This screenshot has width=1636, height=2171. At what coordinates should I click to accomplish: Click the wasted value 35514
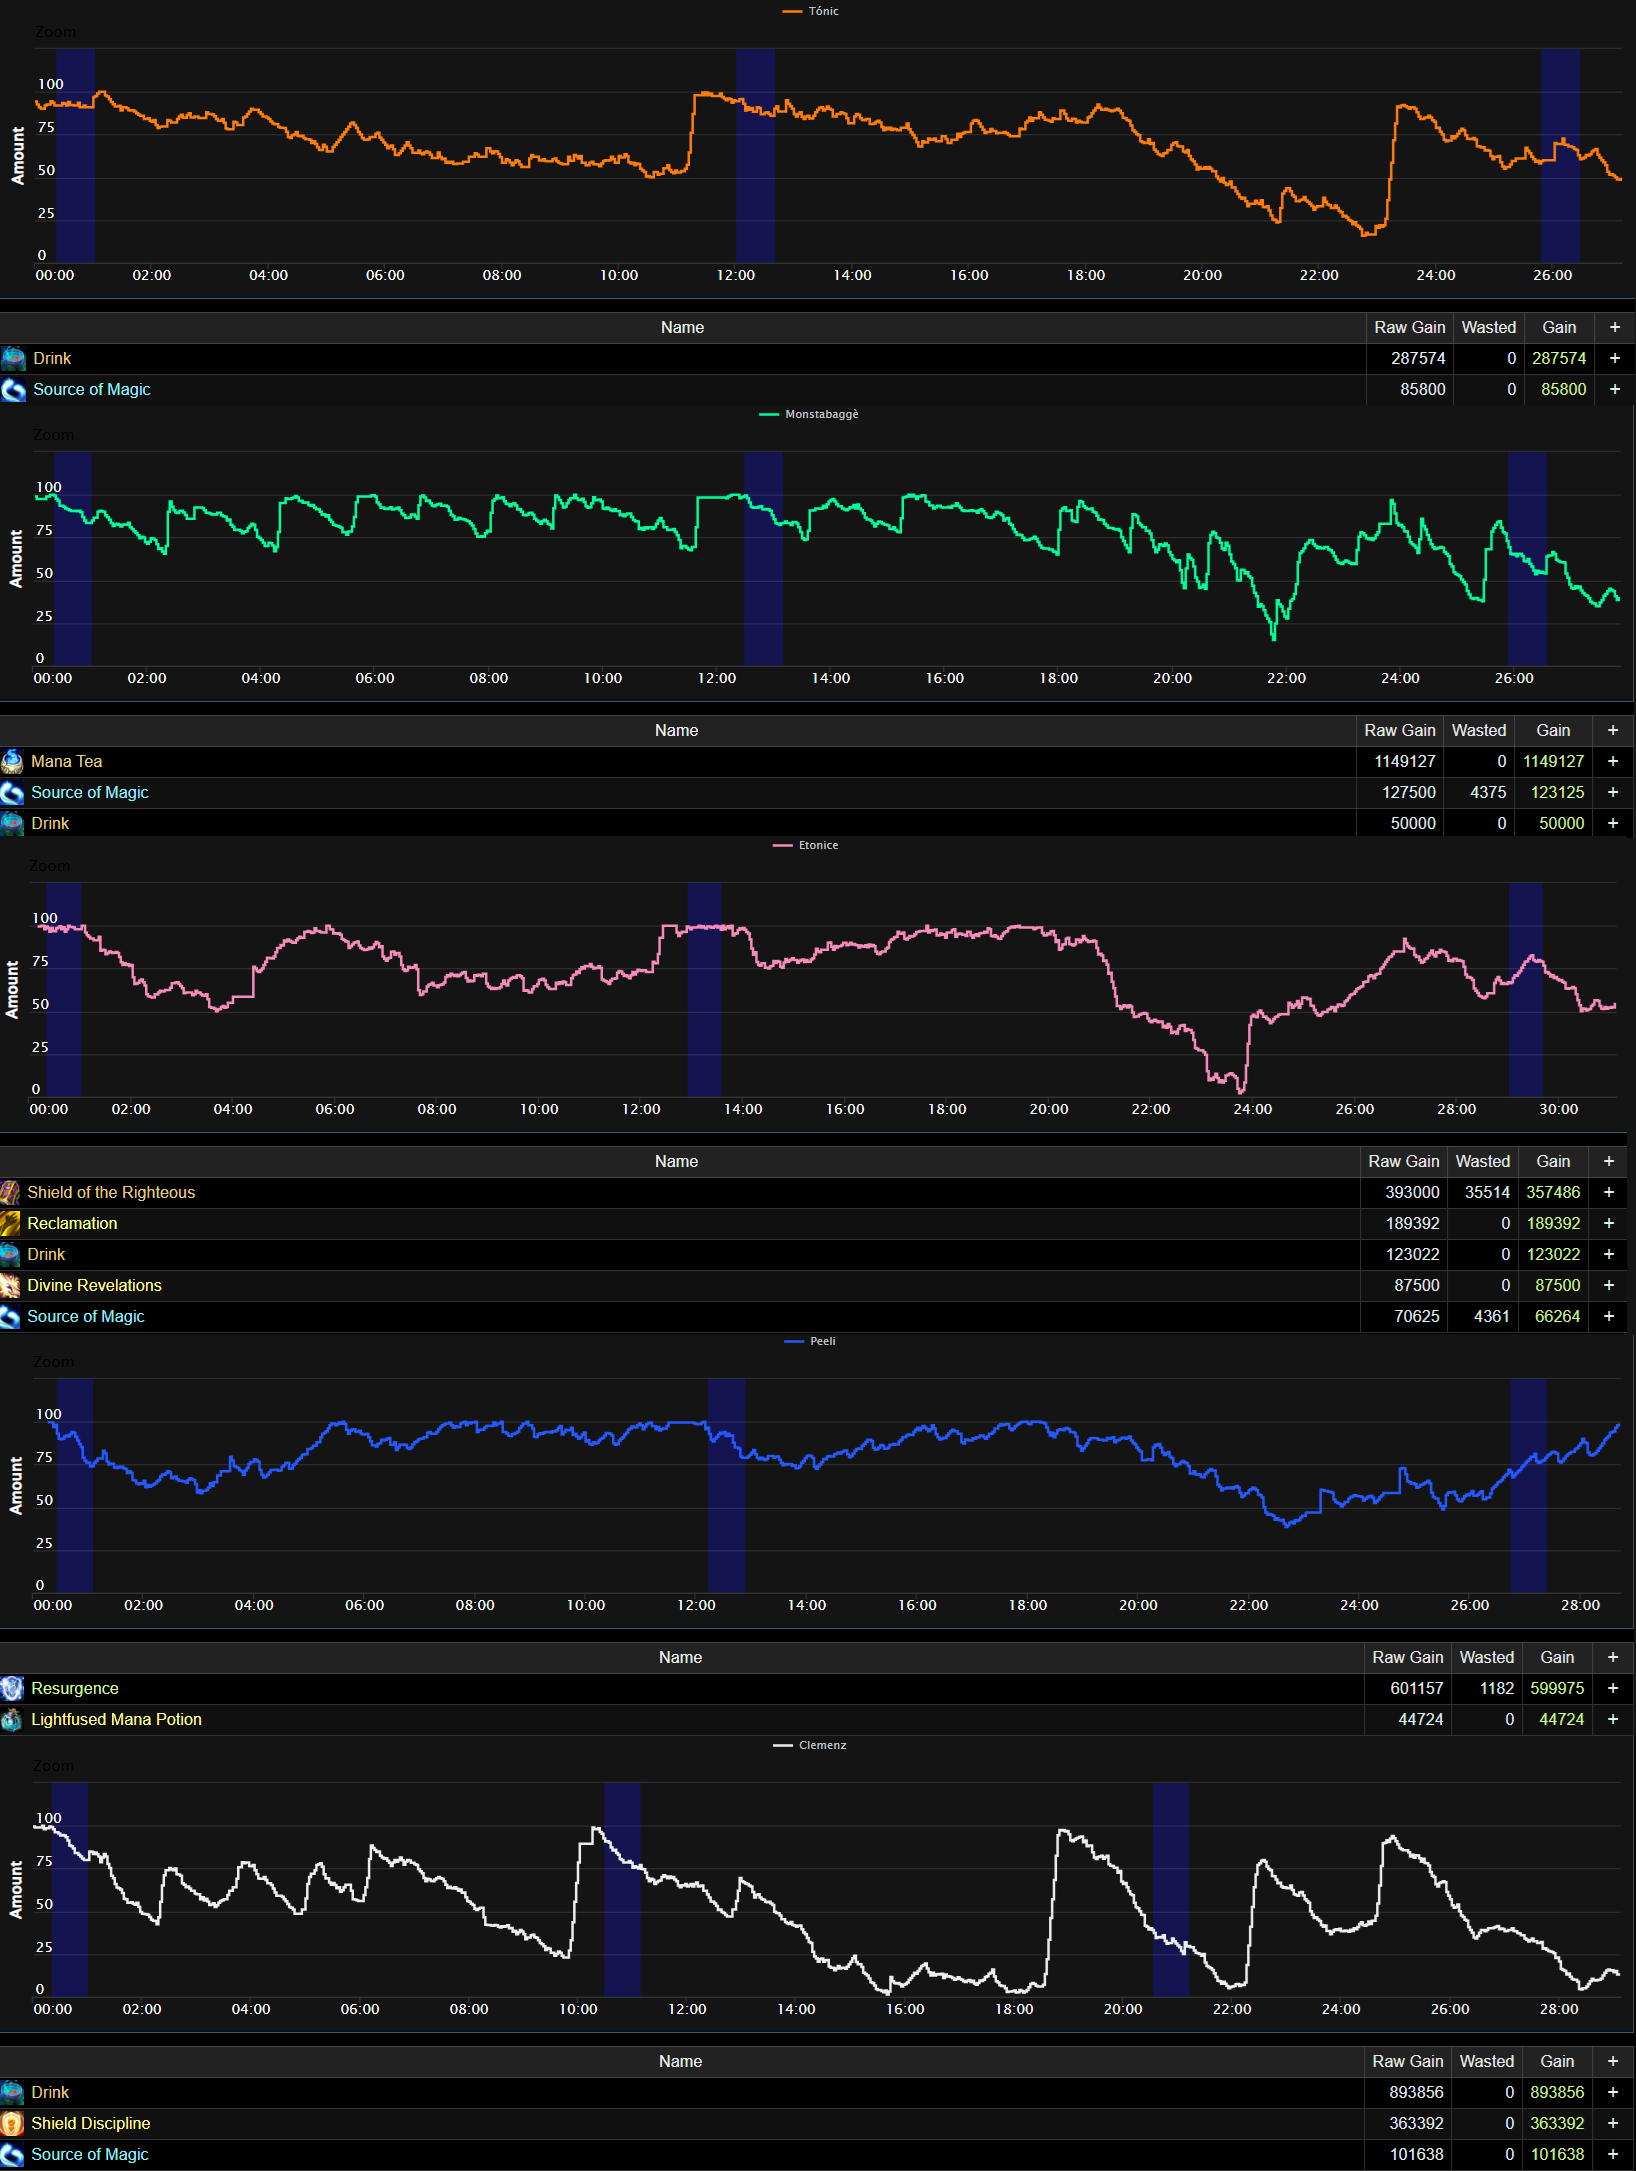click(1487, 1193)
